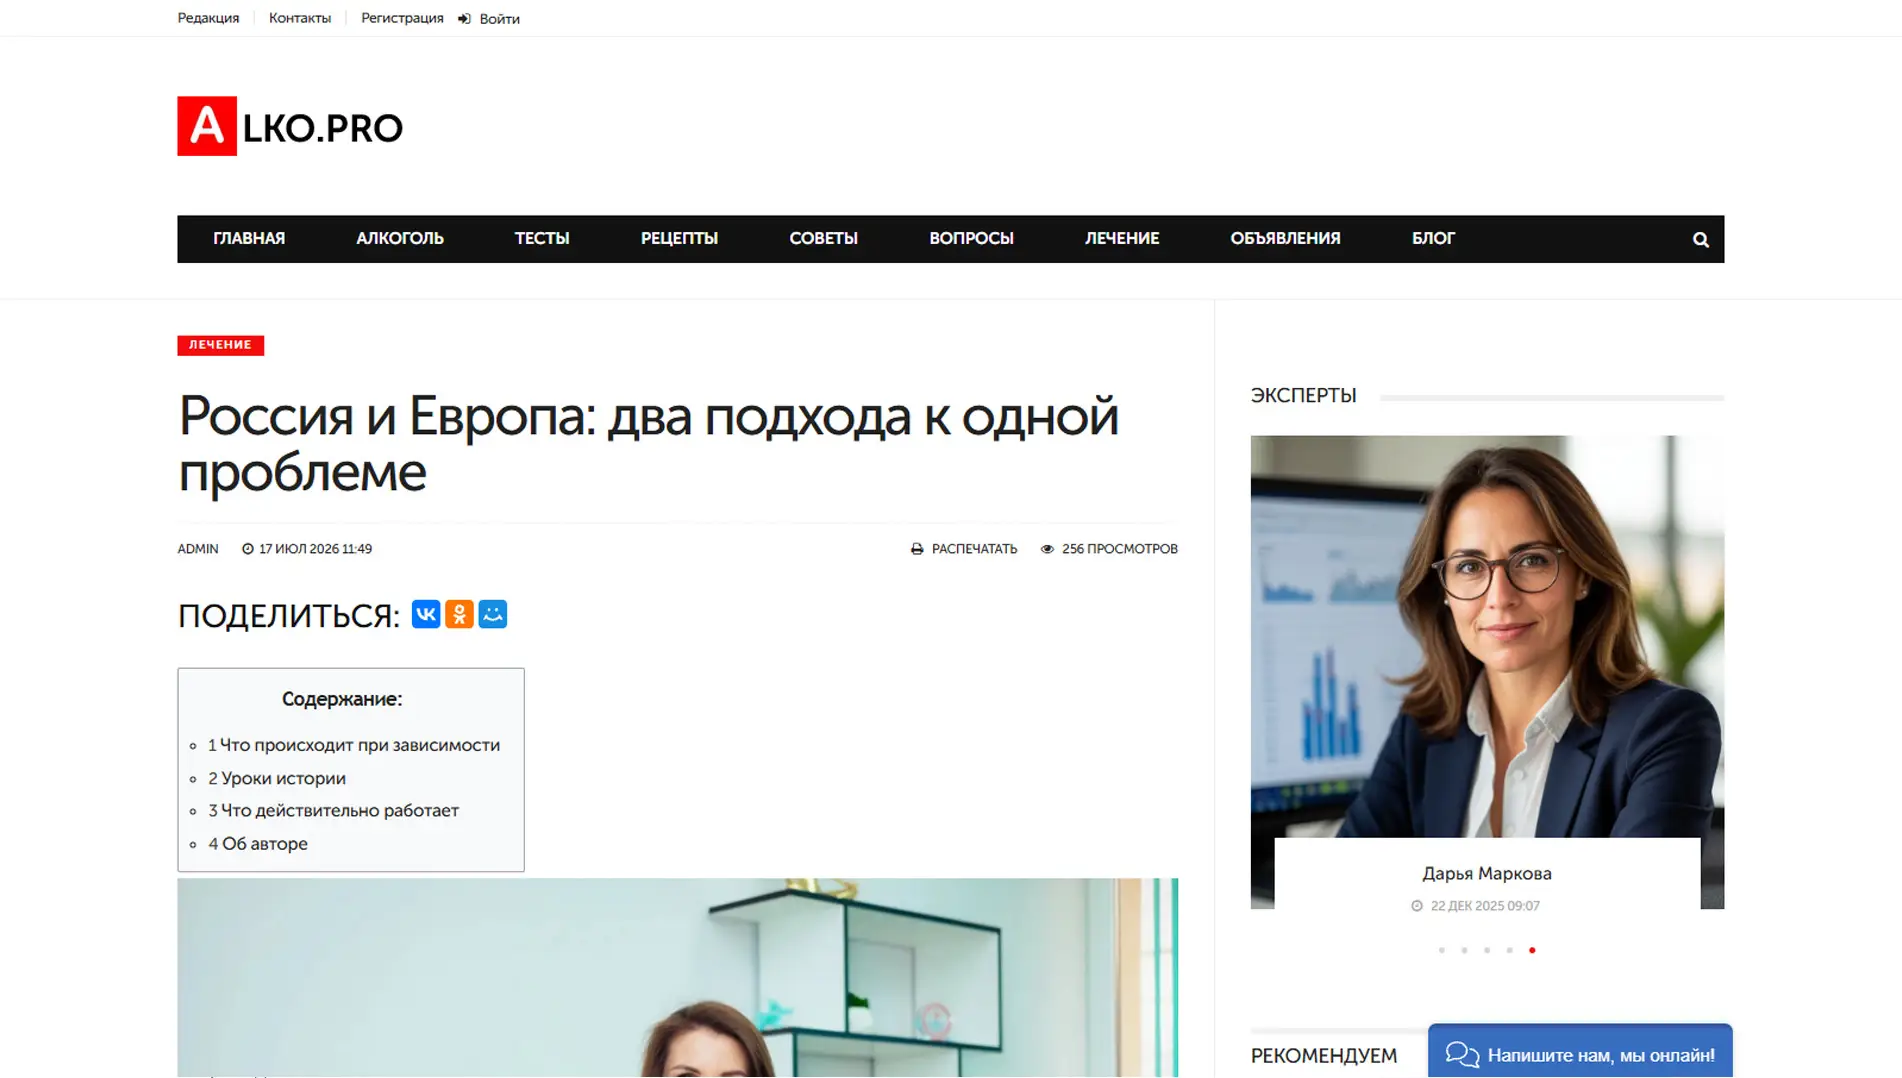Click the expert photo of Дарья Маркова

pos(1487,636)
